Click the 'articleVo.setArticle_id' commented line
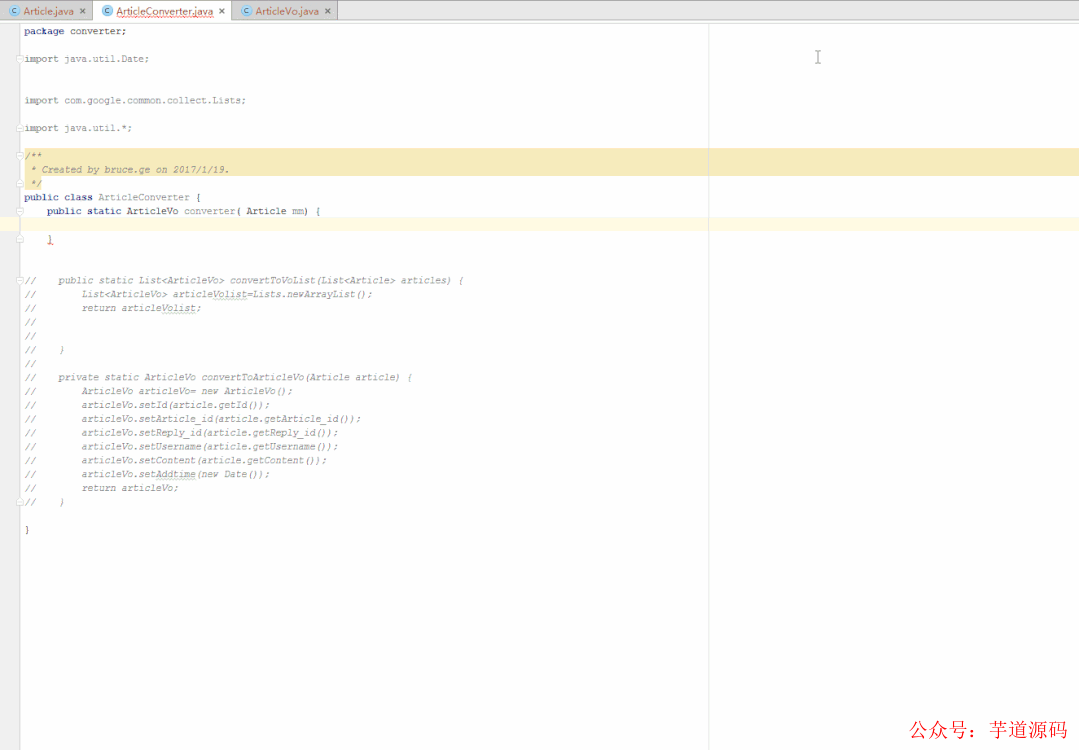 (221, 419)
